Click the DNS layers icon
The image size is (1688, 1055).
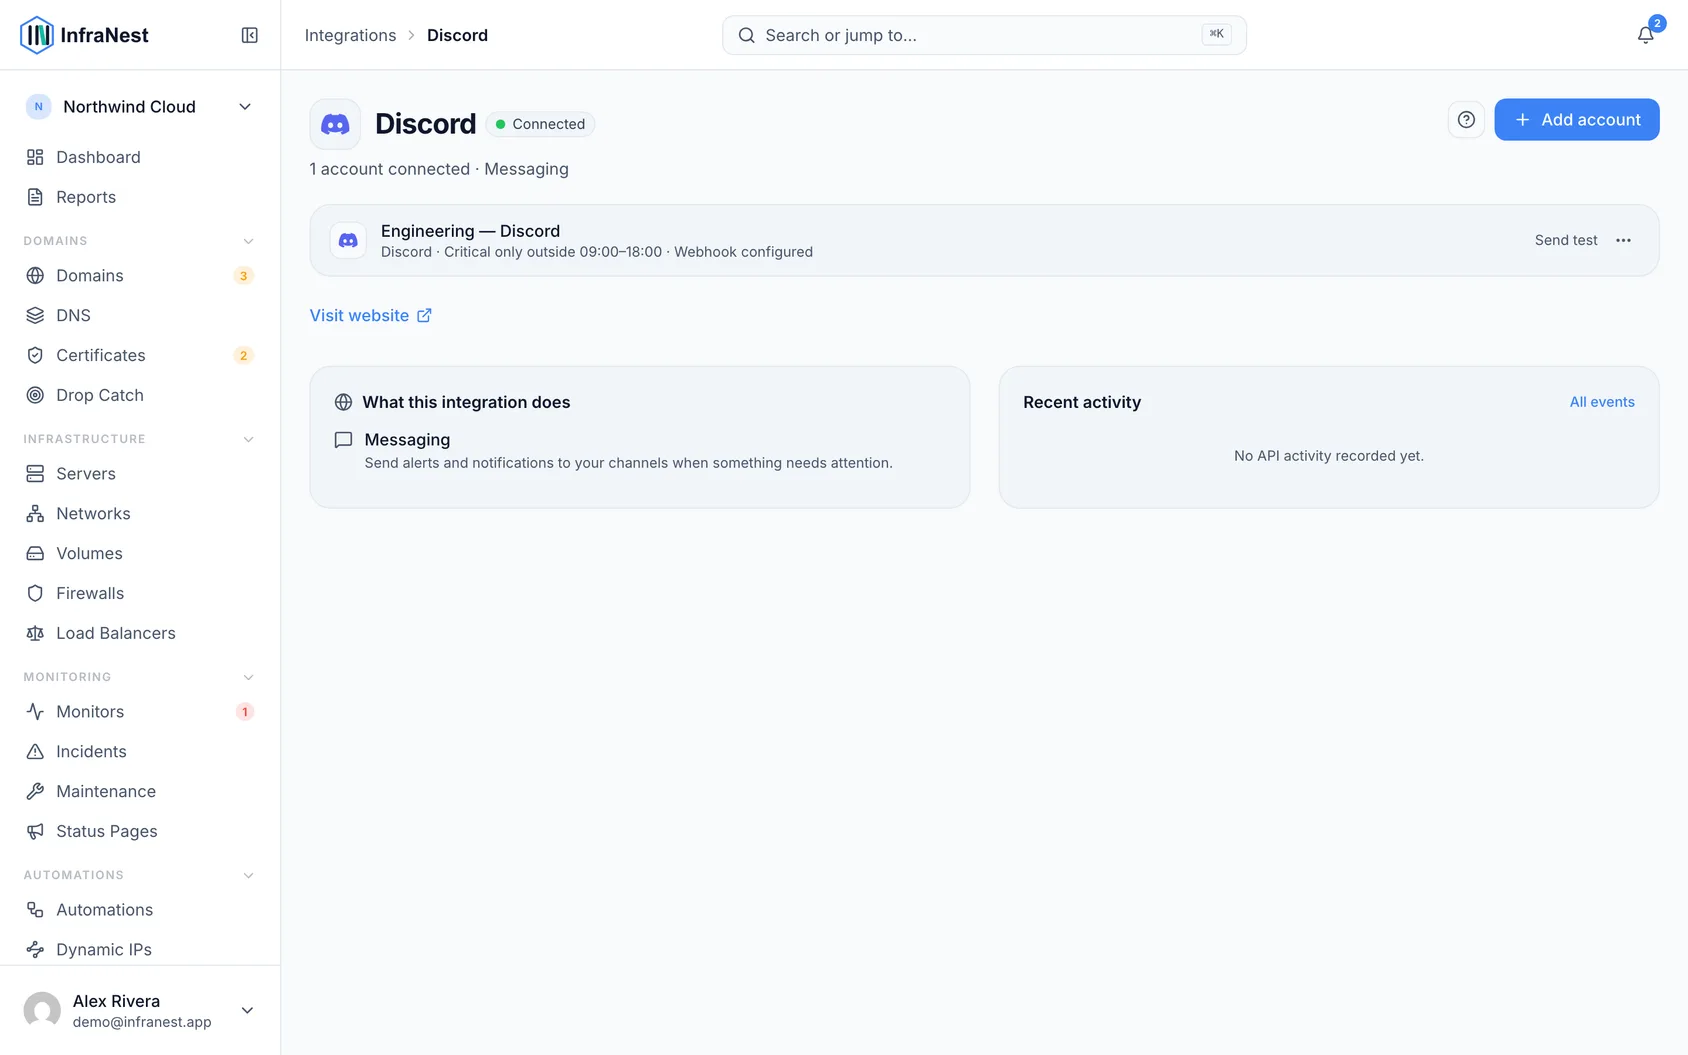[35, 315]
